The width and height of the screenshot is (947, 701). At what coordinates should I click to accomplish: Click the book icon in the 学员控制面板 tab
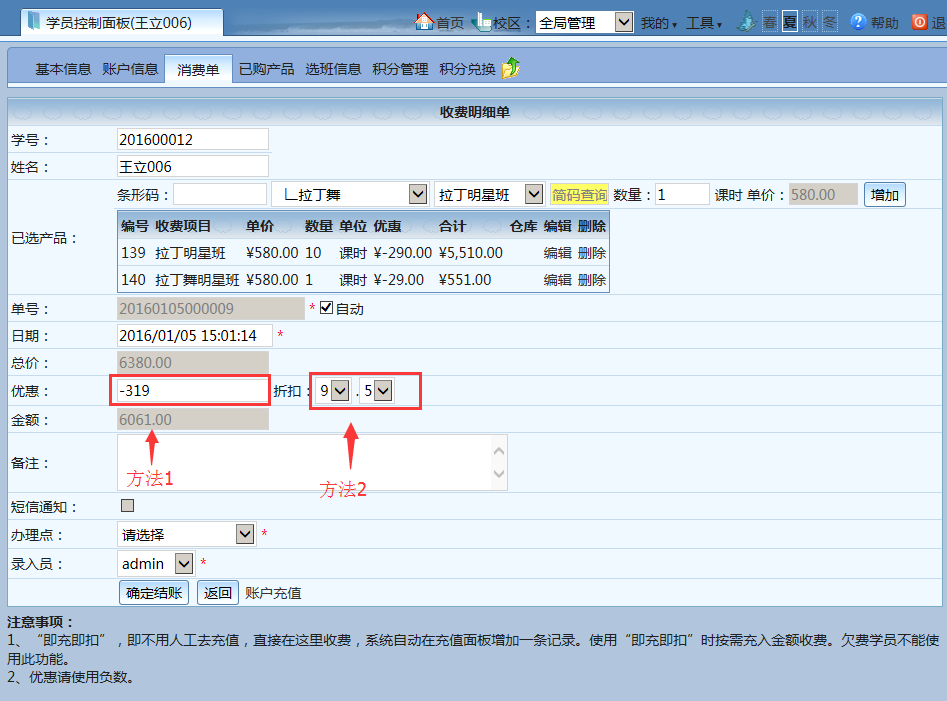pos(34,22)
